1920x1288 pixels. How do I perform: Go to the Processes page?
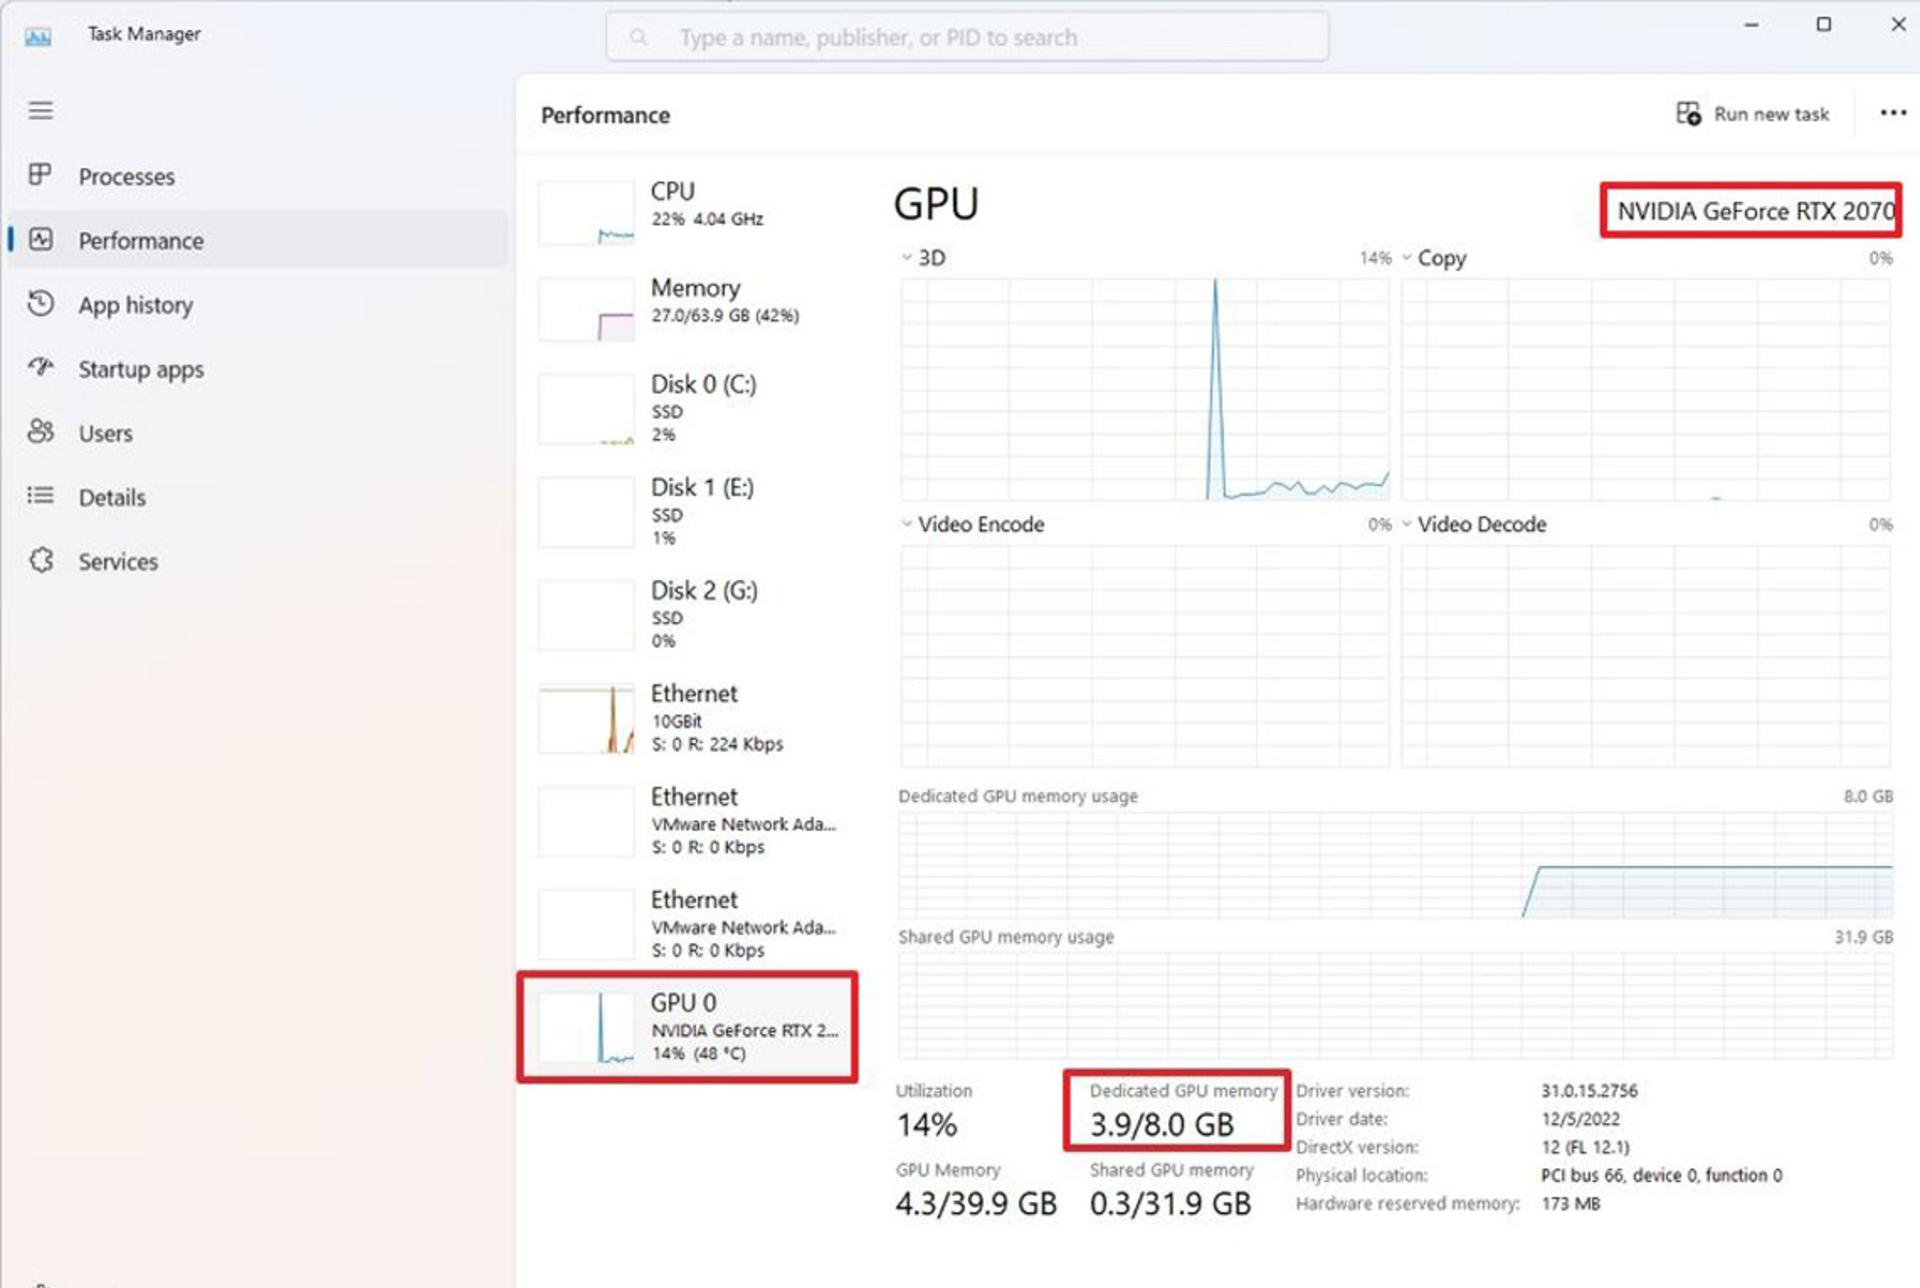[258, 176]
